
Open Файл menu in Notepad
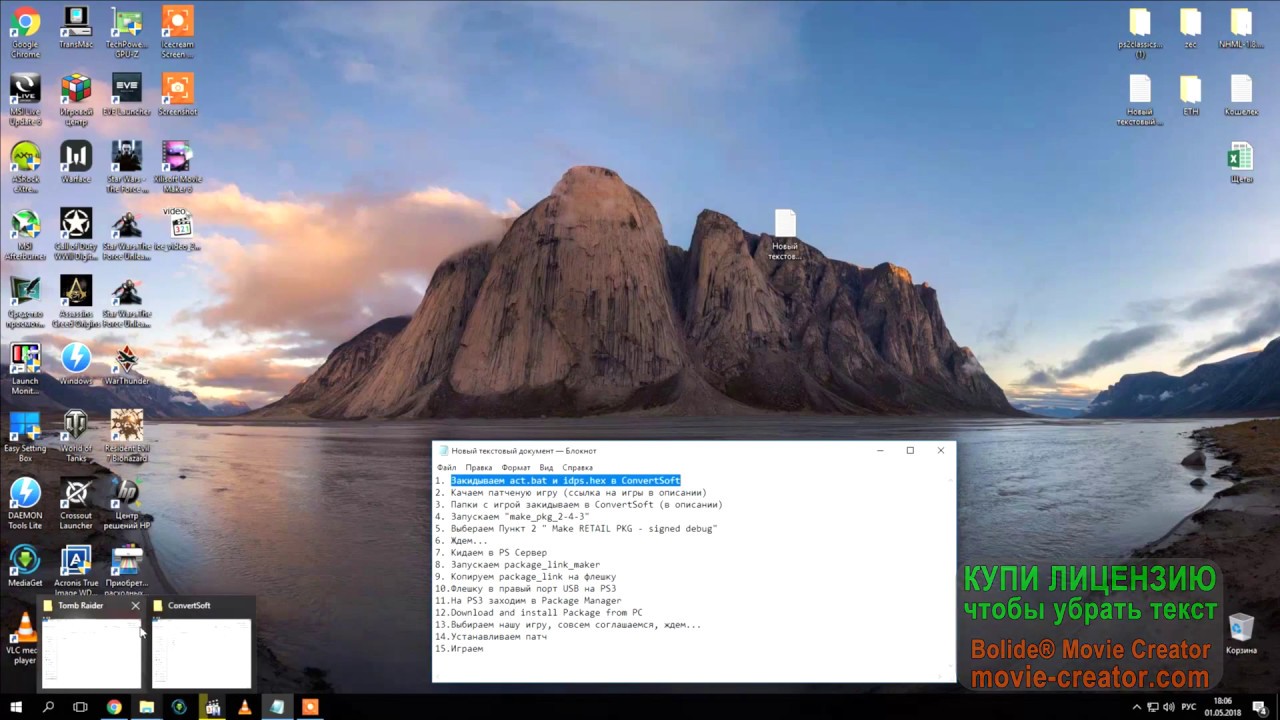point(446,467)
